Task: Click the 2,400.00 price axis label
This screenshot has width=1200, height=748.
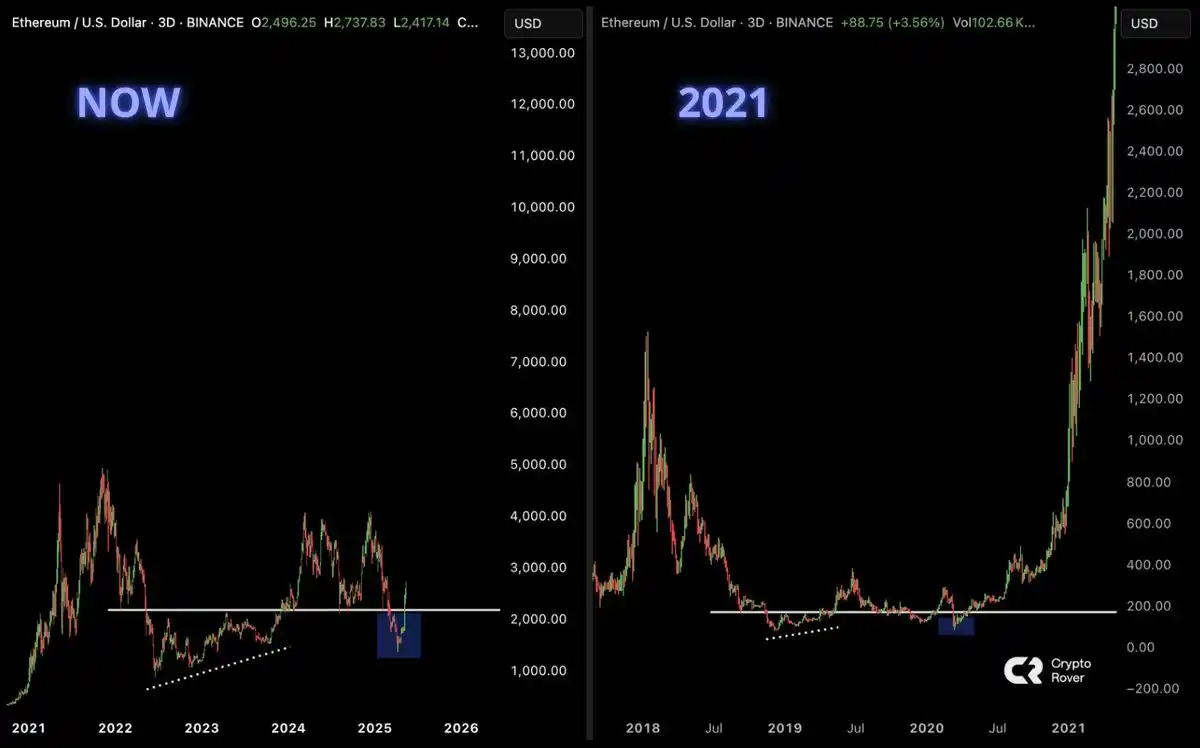Action: coord(1156,151)
